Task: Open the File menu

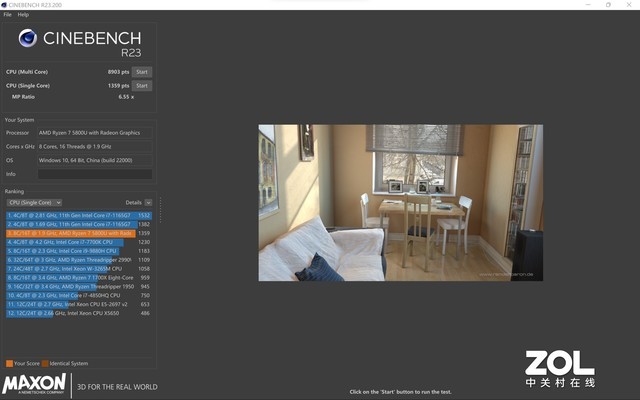Action: coord(7,14)
